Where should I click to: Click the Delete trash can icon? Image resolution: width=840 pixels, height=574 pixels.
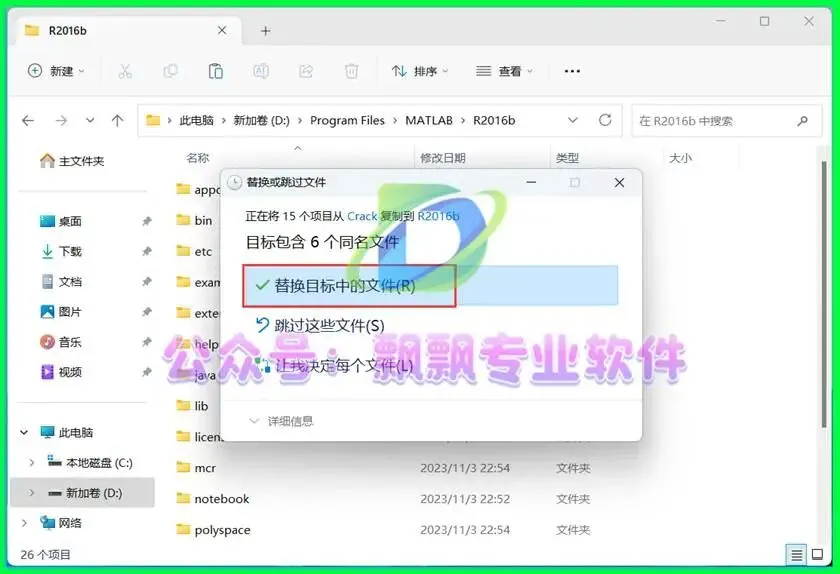click(x=351, y=71)
